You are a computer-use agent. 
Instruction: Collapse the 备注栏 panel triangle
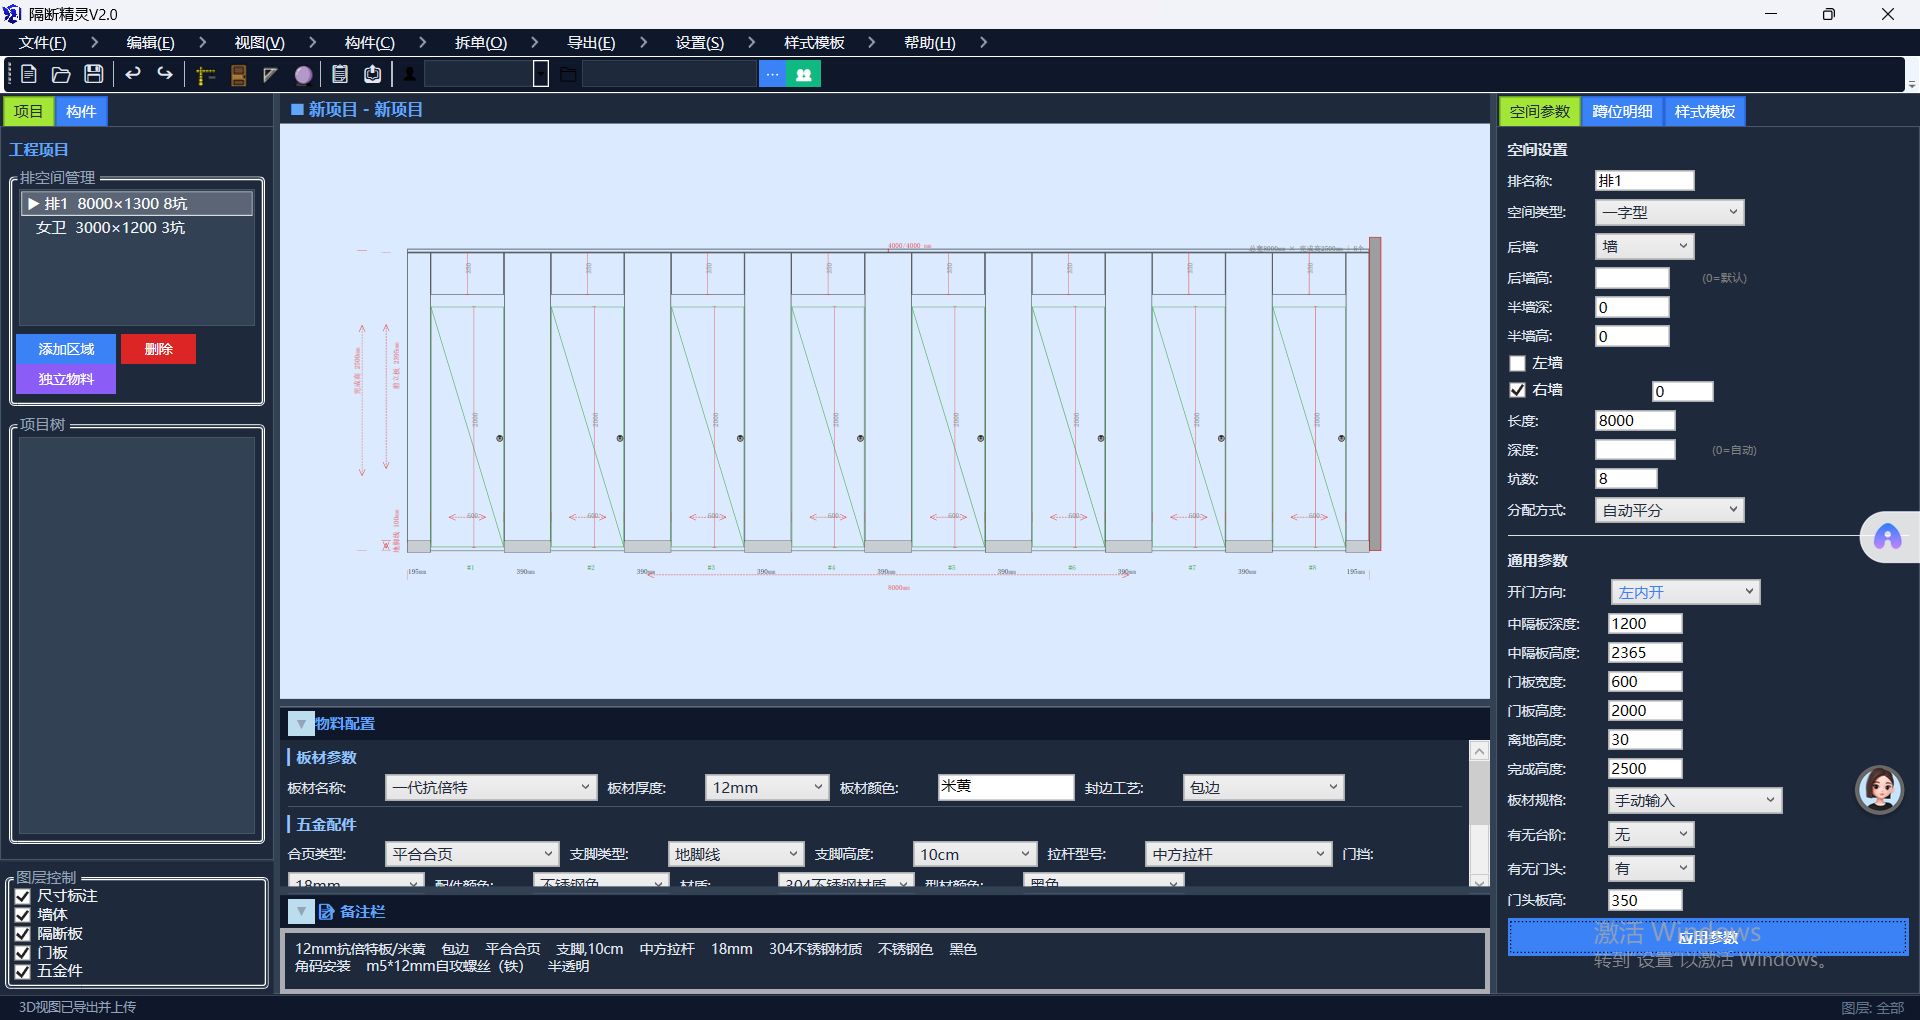coord(301,911)
